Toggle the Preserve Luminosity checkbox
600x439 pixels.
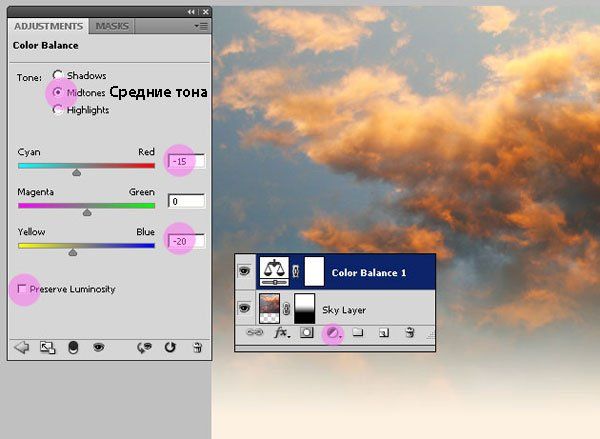tap(22, 289)
